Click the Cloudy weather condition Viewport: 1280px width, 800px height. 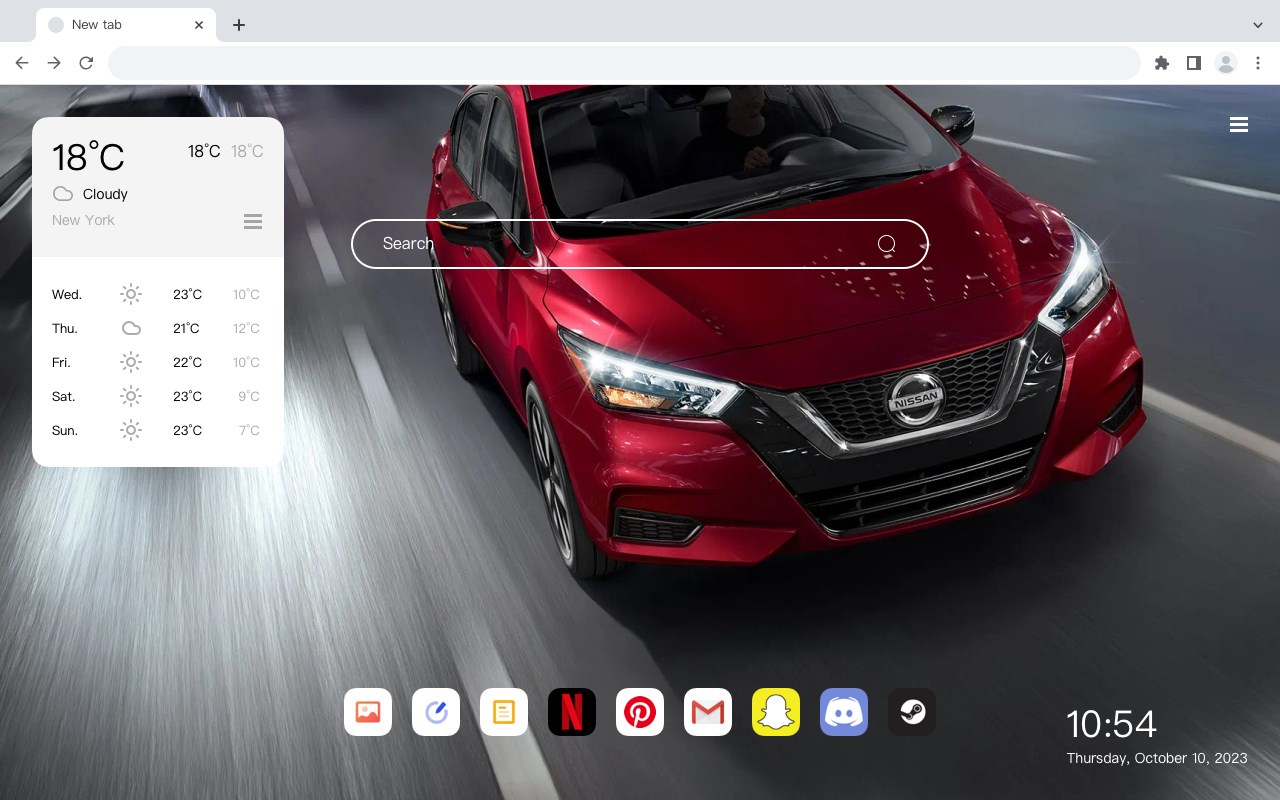pos(105,194)
